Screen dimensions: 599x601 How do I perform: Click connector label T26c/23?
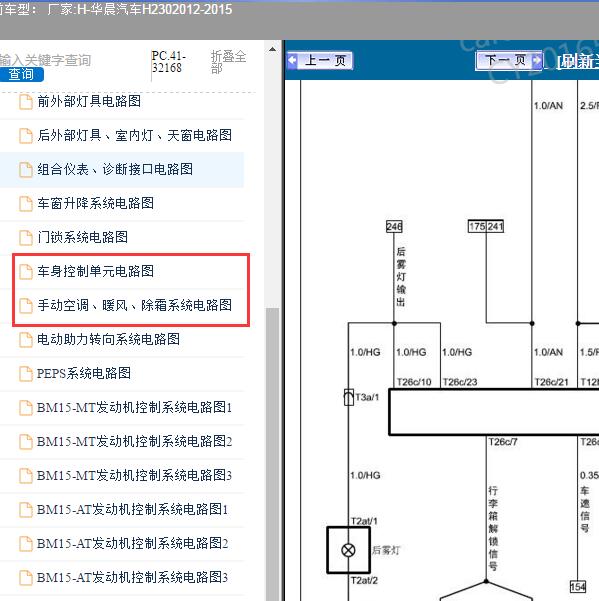(x=460, y=382)
